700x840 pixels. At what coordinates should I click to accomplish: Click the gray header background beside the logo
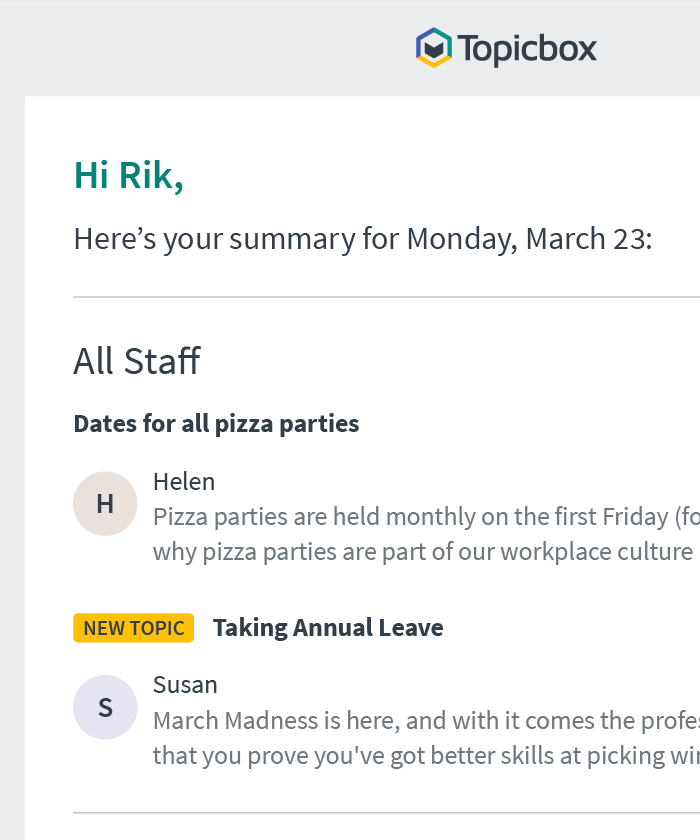click(200, 48)
